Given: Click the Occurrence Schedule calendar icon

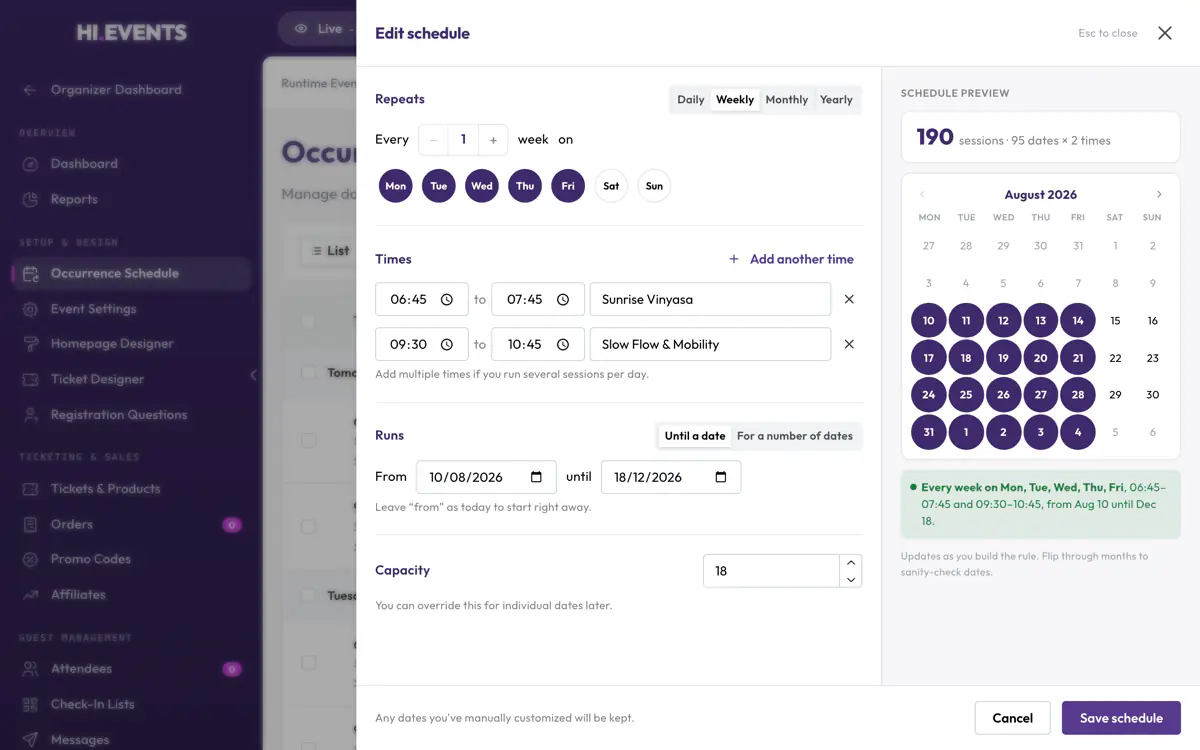Looking at the screenshot, I should (30, 274).
